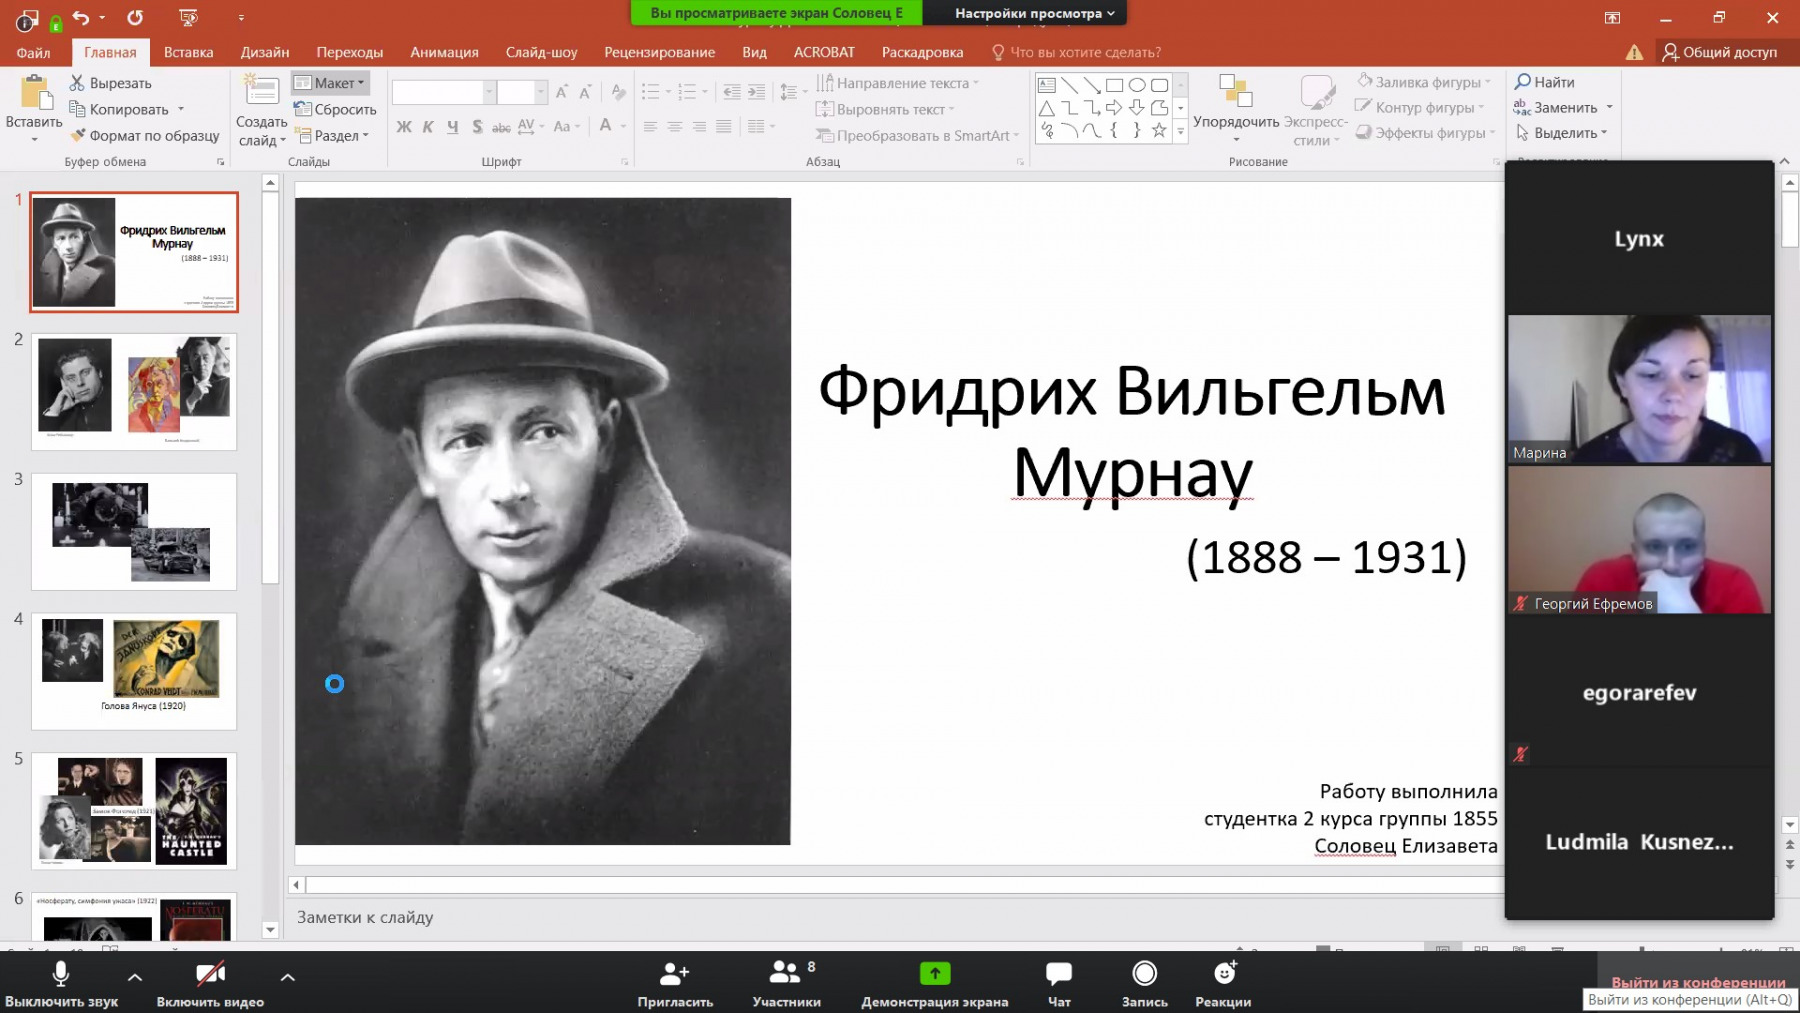This screenshot has height=1013, width=1800.
Task: Click the Paste (Вставить) clipboard icon
Action: pyautogui.click(x=35, y=93)
